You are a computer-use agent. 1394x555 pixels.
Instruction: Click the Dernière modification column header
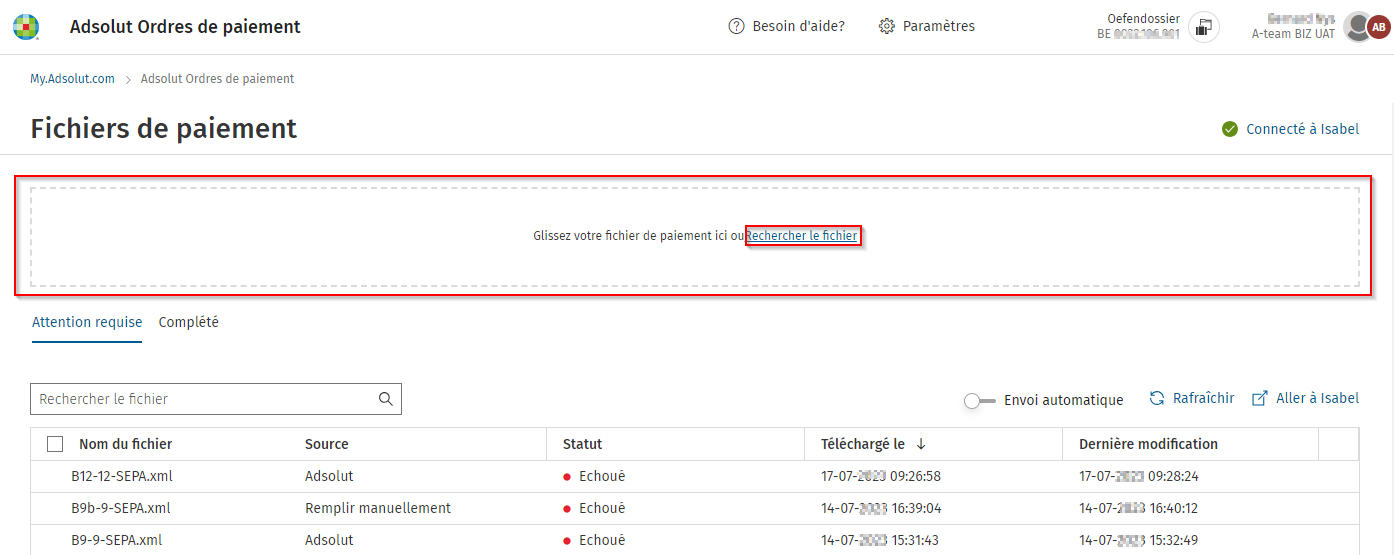coord(1148,444)
